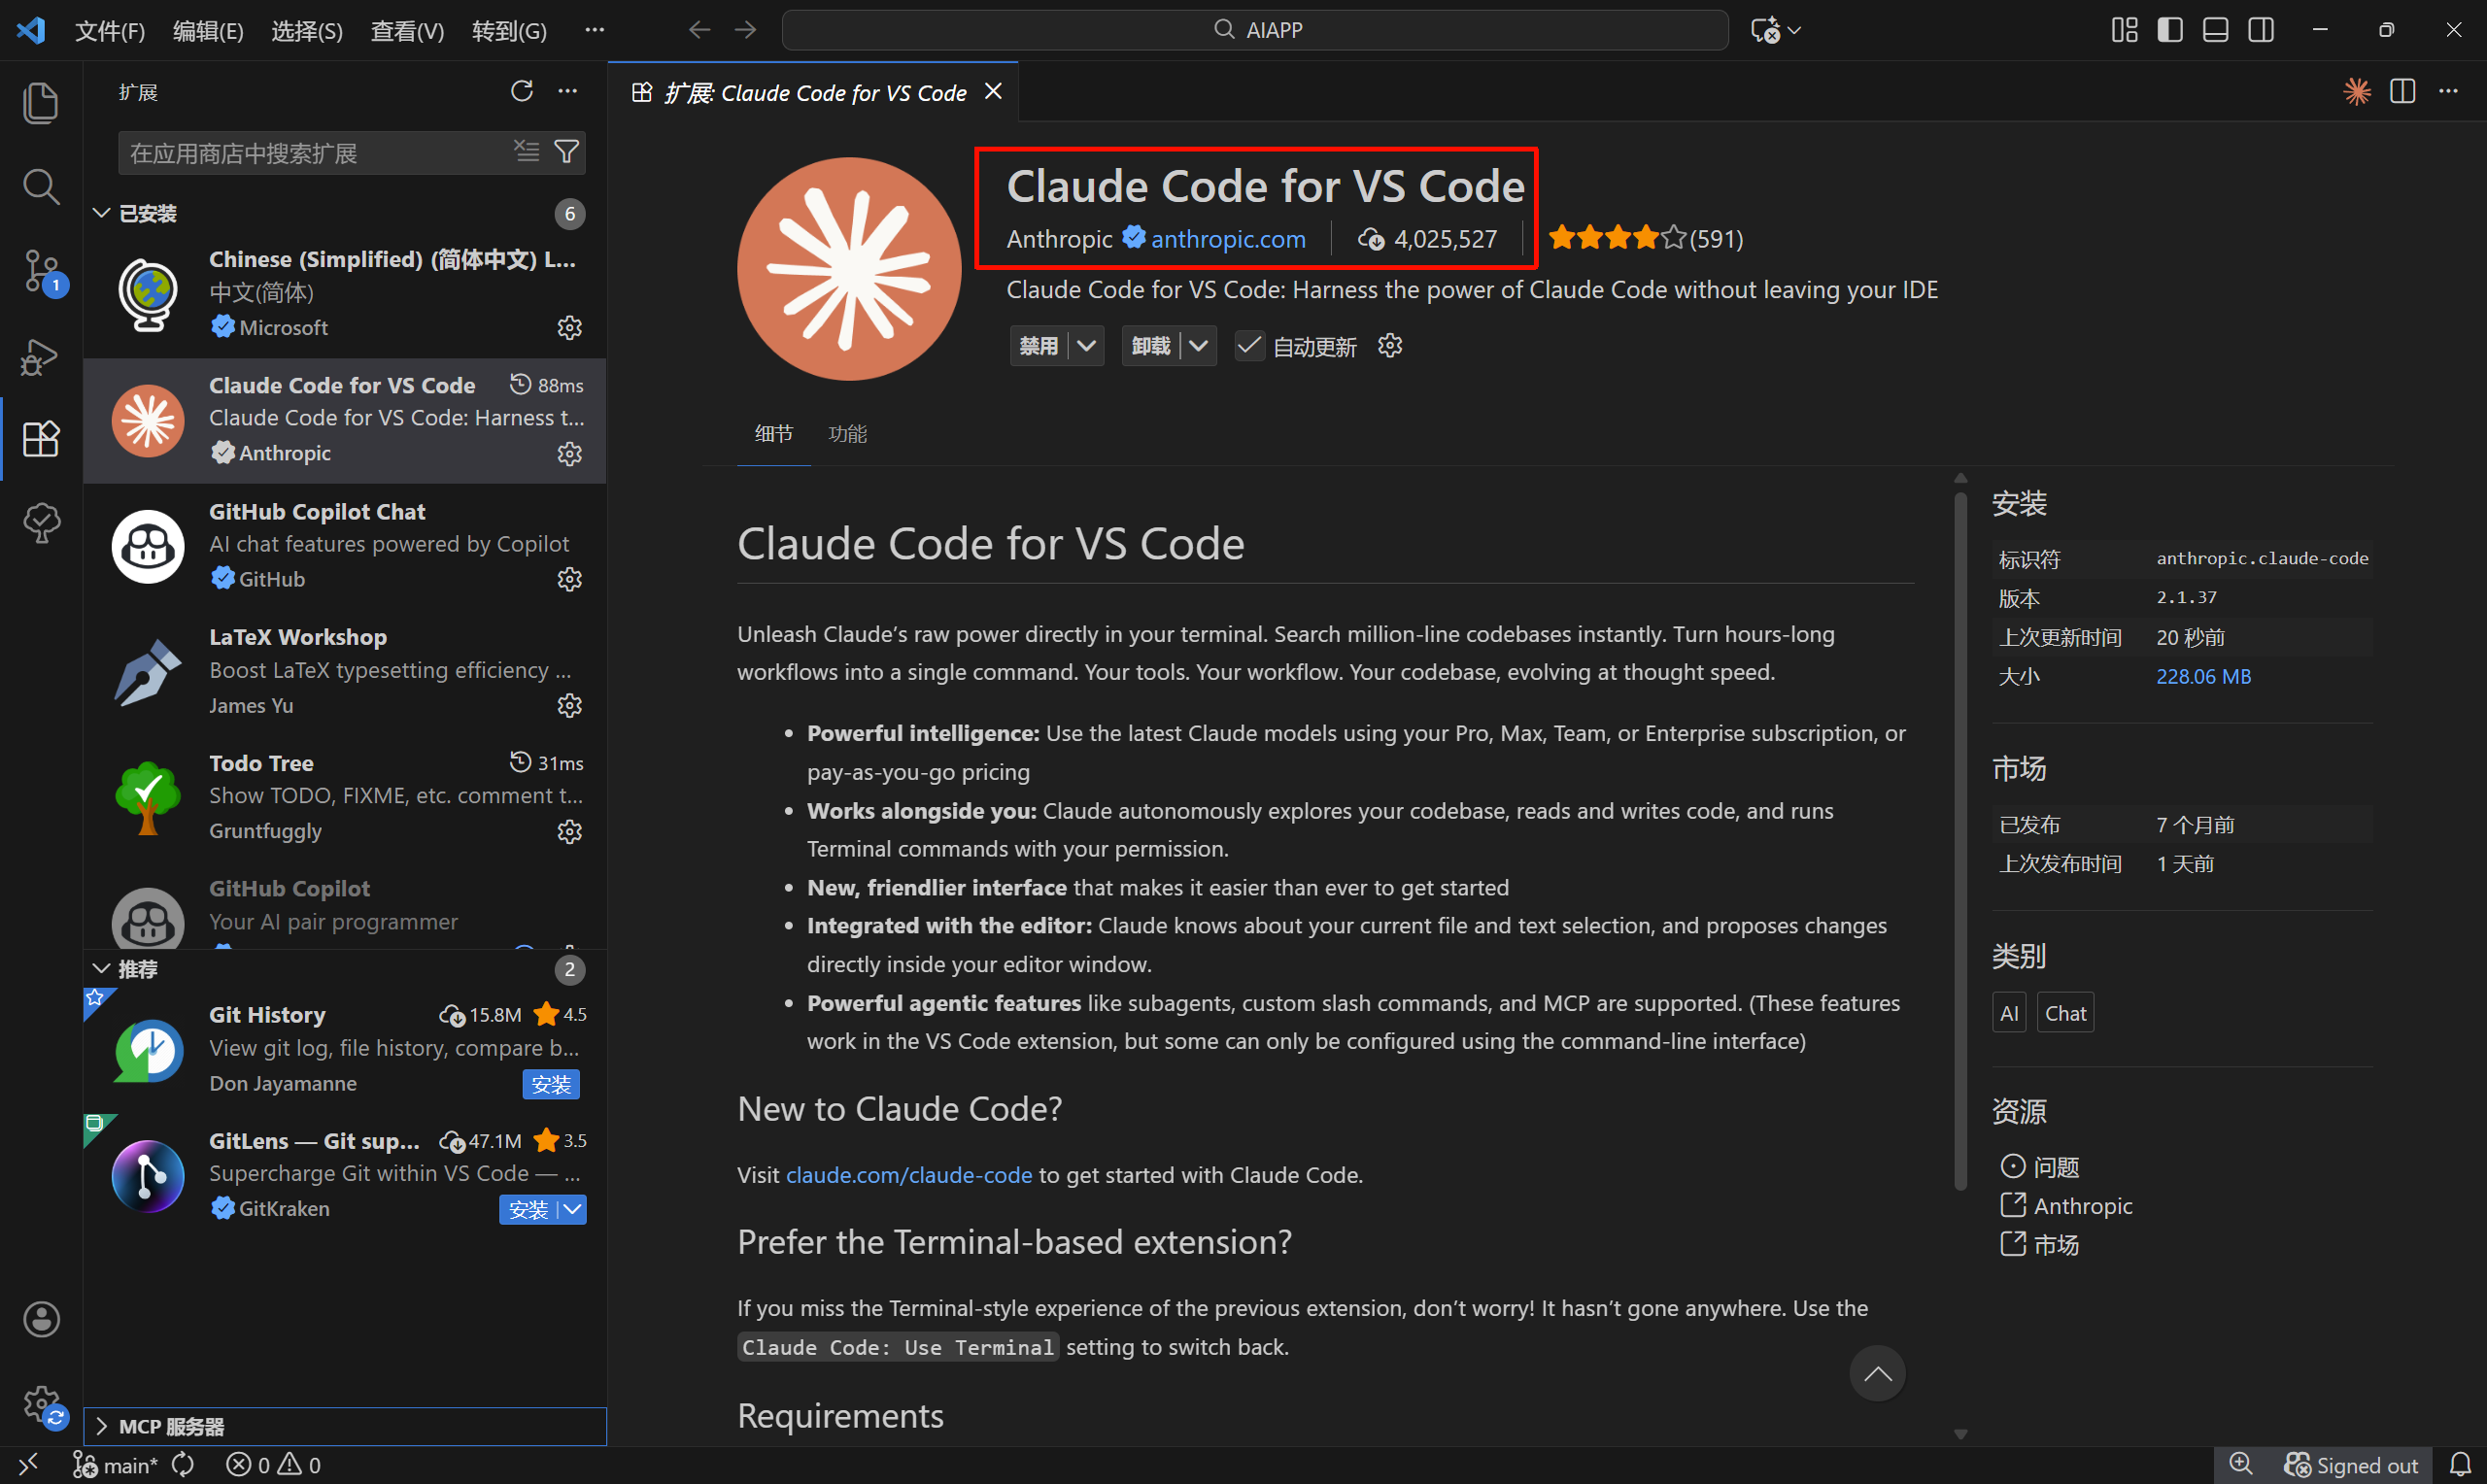Open claude.com/claude-code link
The image size is (2487, 1484).
(908, 1175)
